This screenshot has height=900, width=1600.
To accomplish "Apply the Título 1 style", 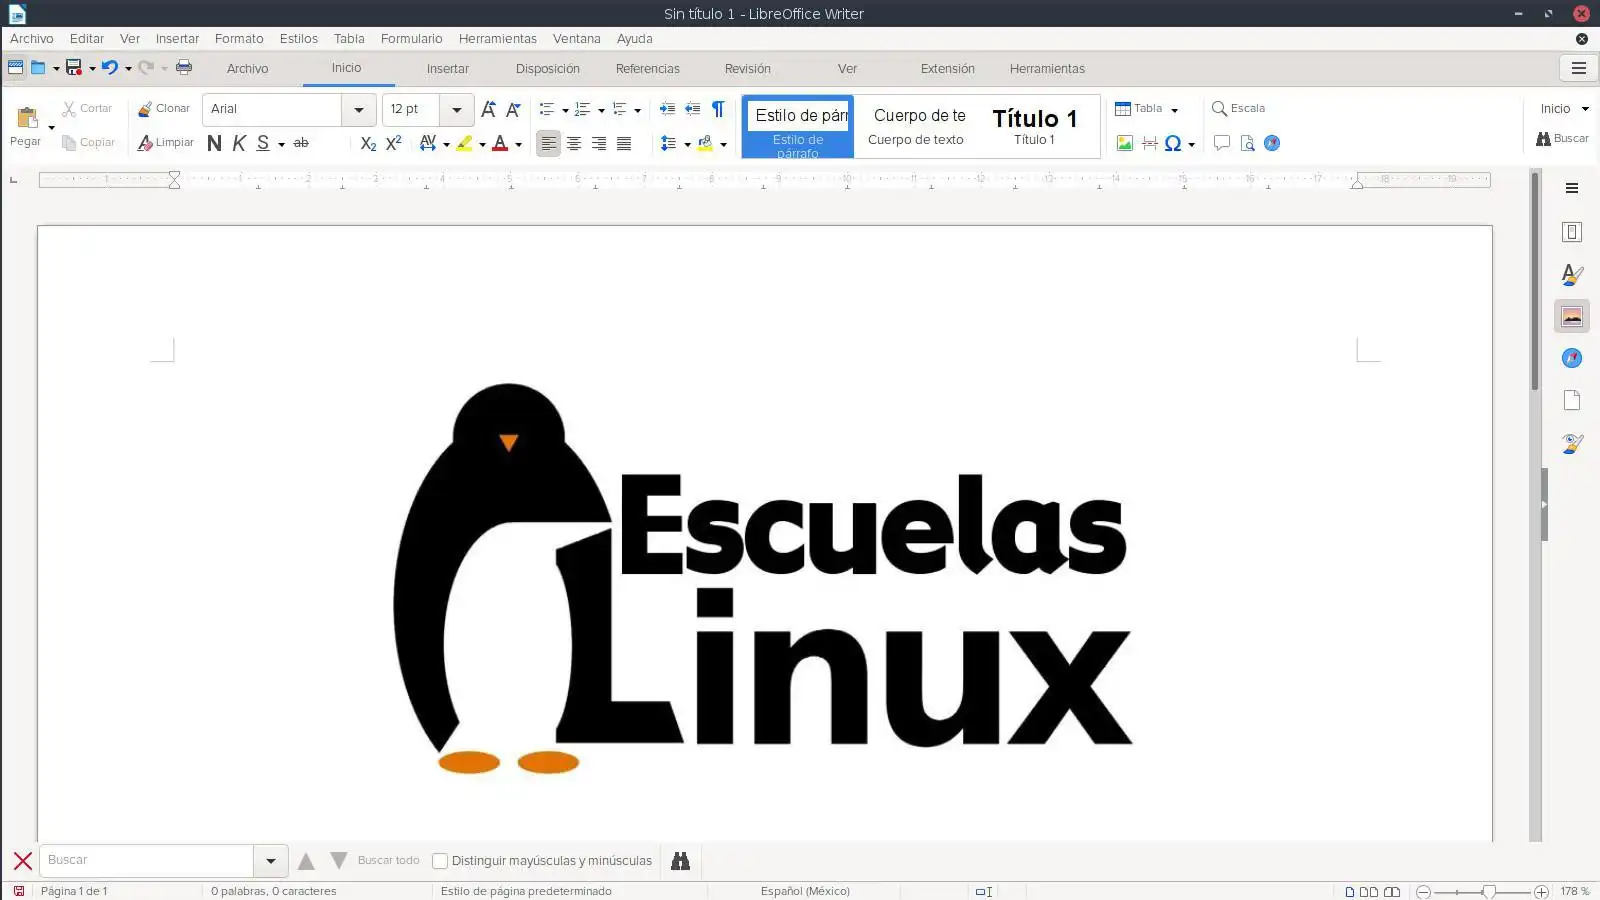I will point(1034,126).
